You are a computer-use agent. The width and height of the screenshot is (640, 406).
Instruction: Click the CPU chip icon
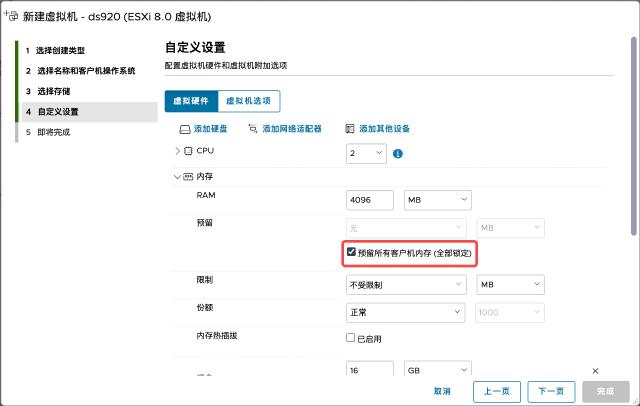point(188,151)
